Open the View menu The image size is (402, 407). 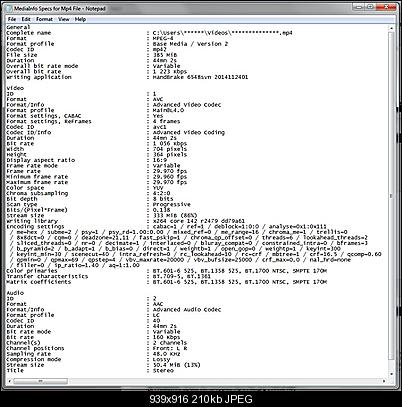coord(64,19)
